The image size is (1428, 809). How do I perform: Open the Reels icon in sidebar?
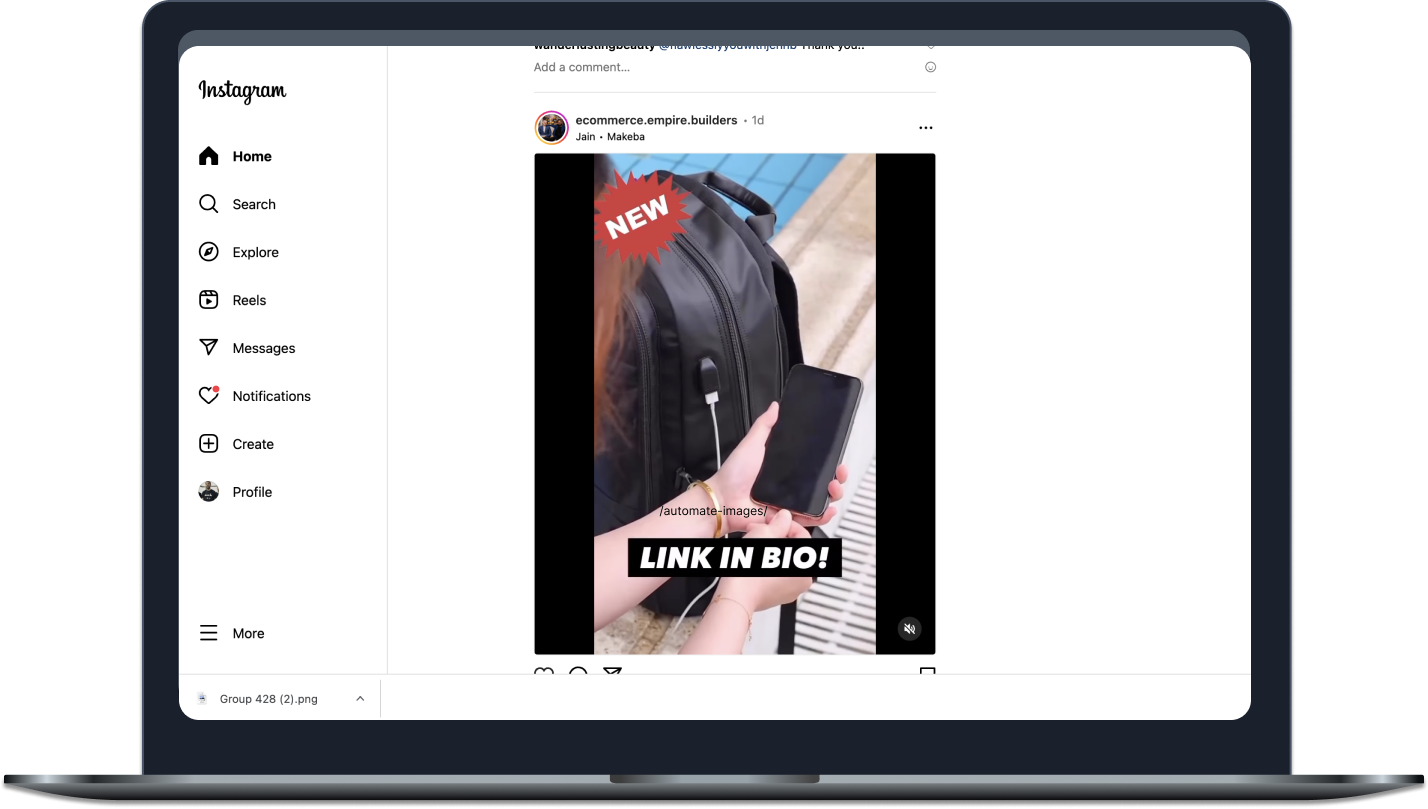click(x=208, y=300)
